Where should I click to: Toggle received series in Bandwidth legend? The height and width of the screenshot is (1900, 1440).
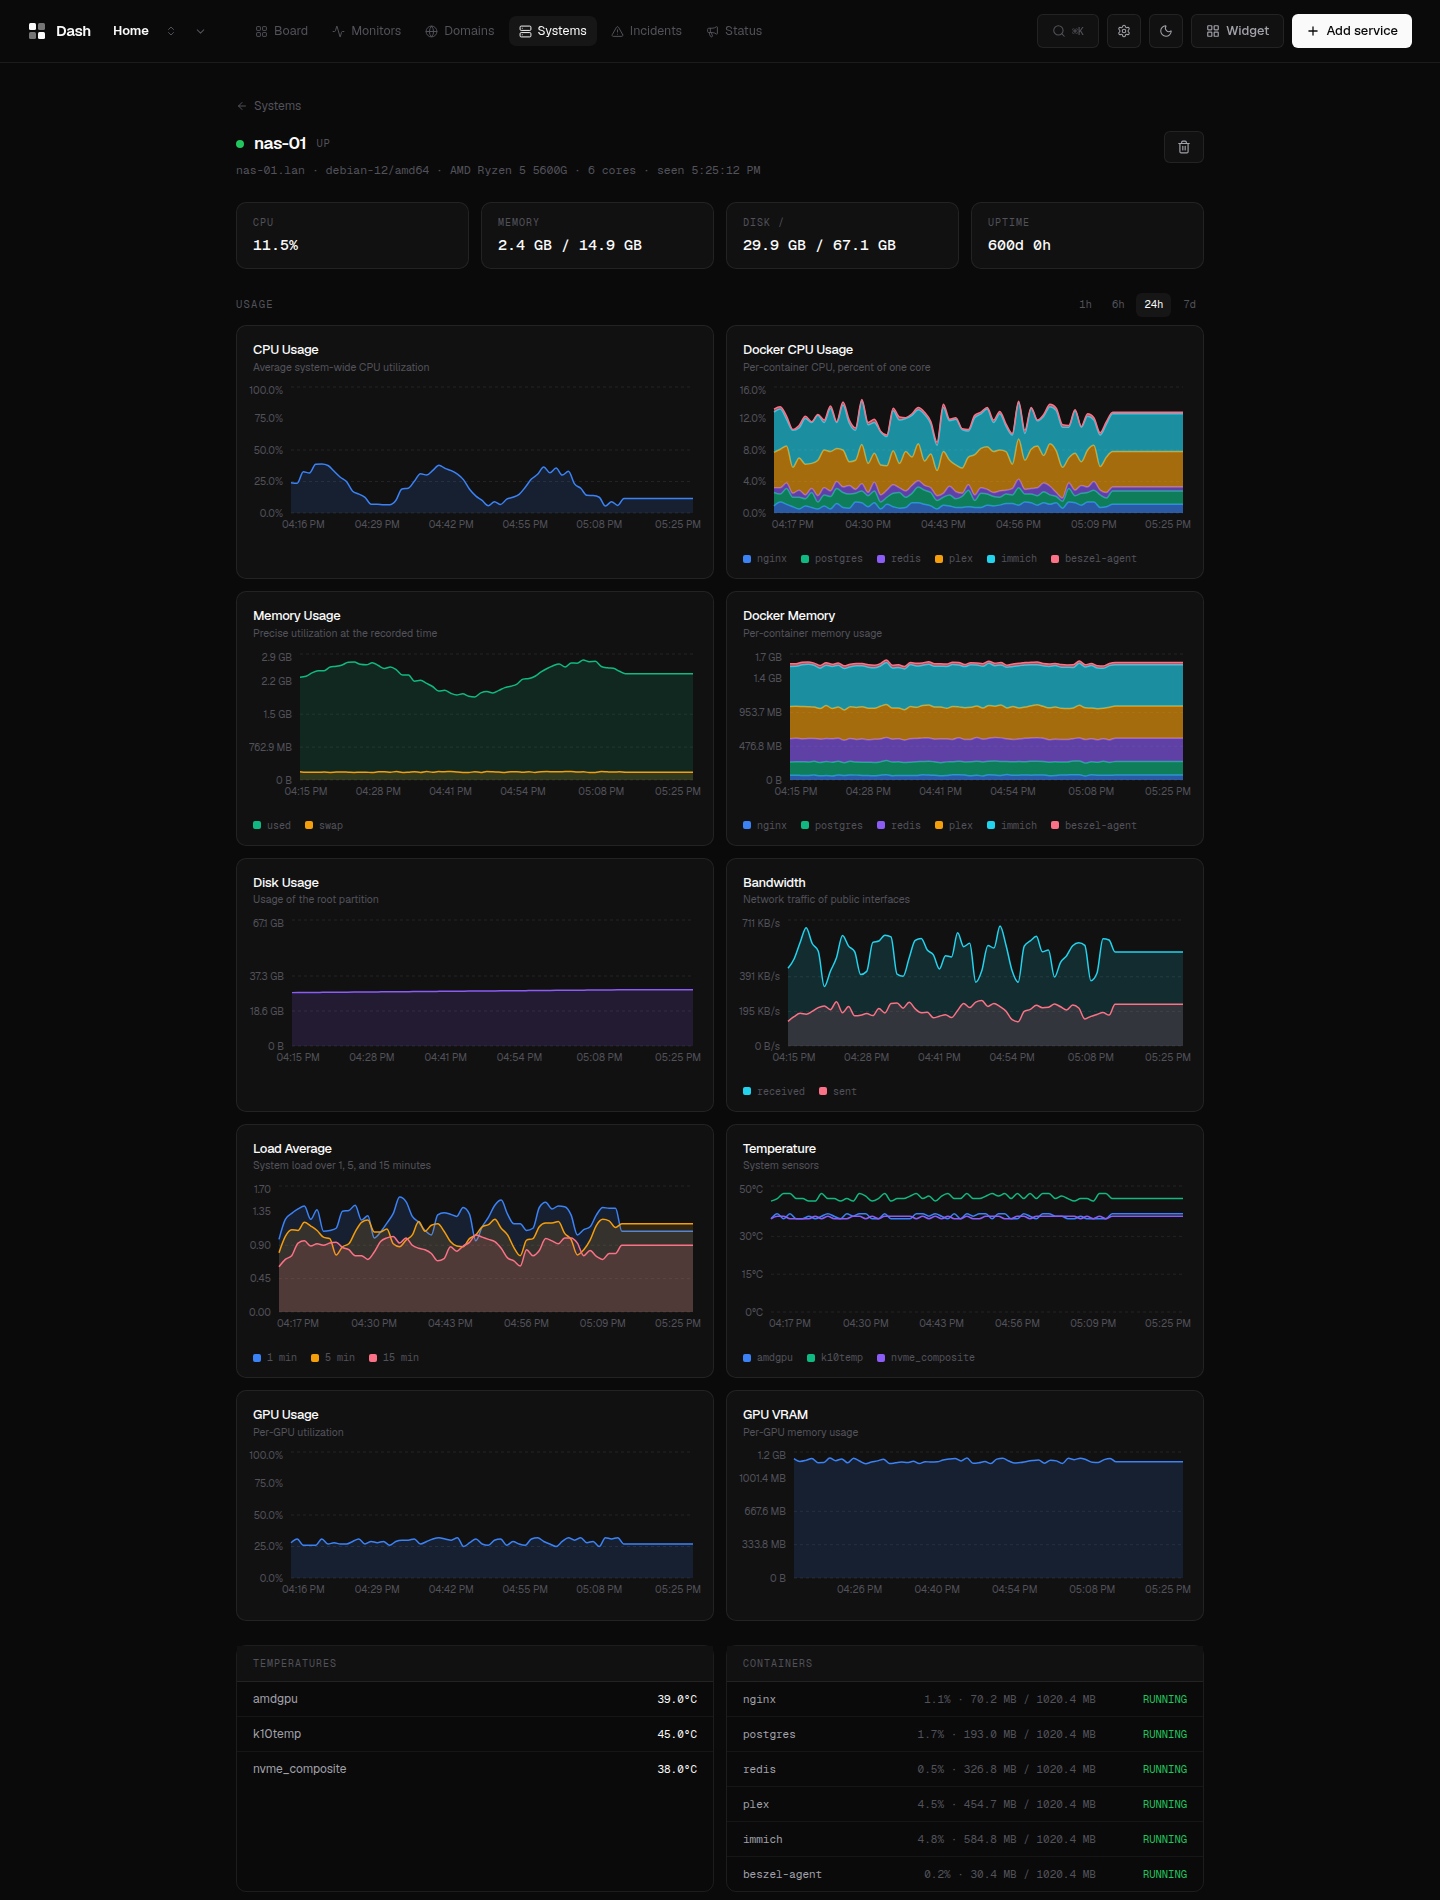[774, 1092]
